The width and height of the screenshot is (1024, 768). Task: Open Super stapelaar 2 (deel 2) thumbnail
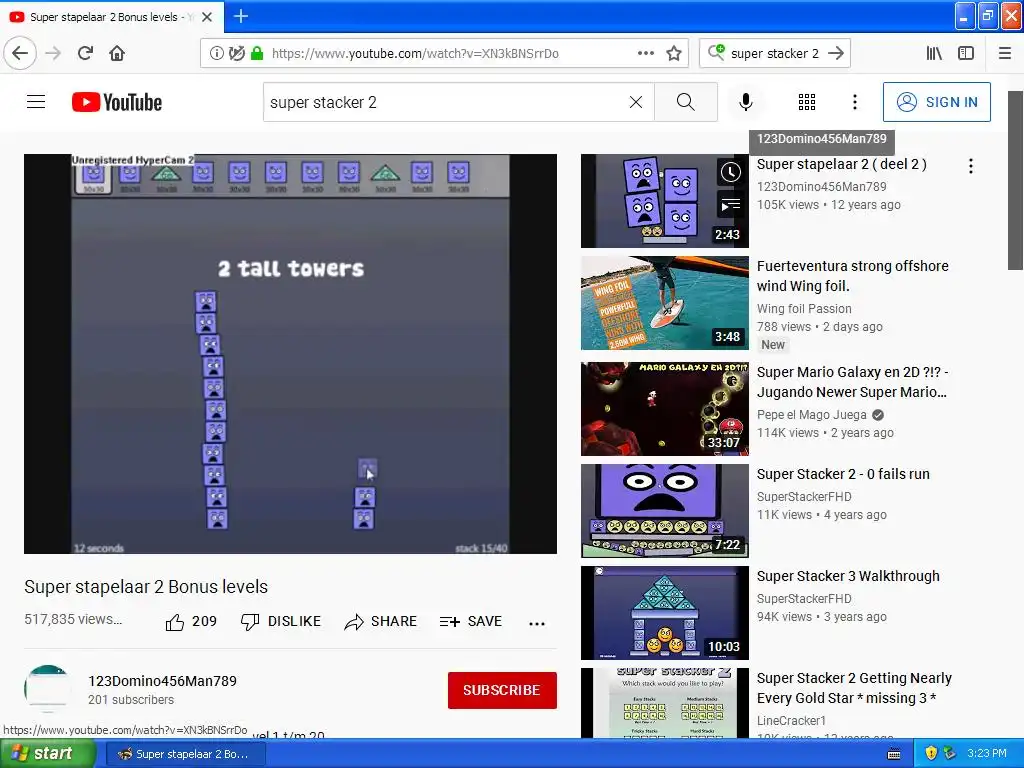click(x=664, y=201)
